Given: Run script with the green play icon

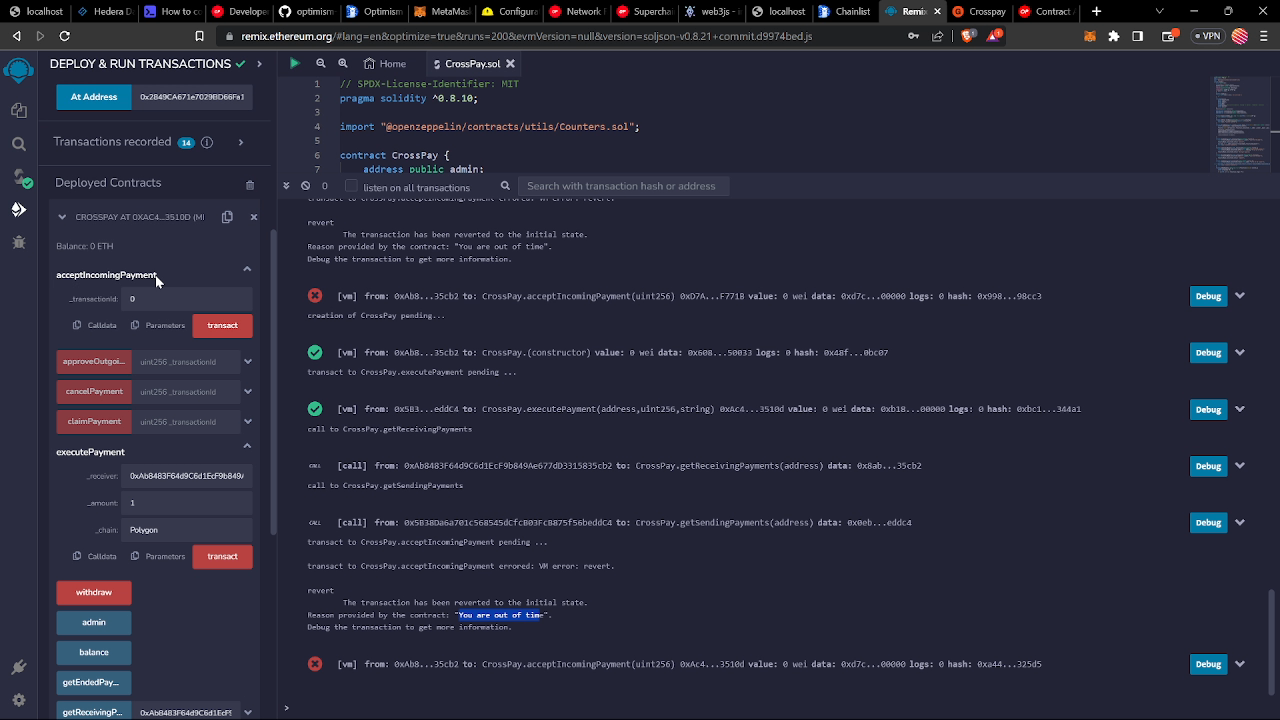Looking at the screenshot, I should 294,63.
